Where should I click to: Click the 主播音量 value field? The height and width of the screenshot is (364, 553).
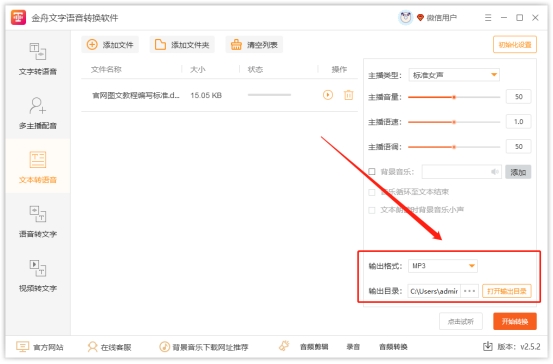point(518,97)
